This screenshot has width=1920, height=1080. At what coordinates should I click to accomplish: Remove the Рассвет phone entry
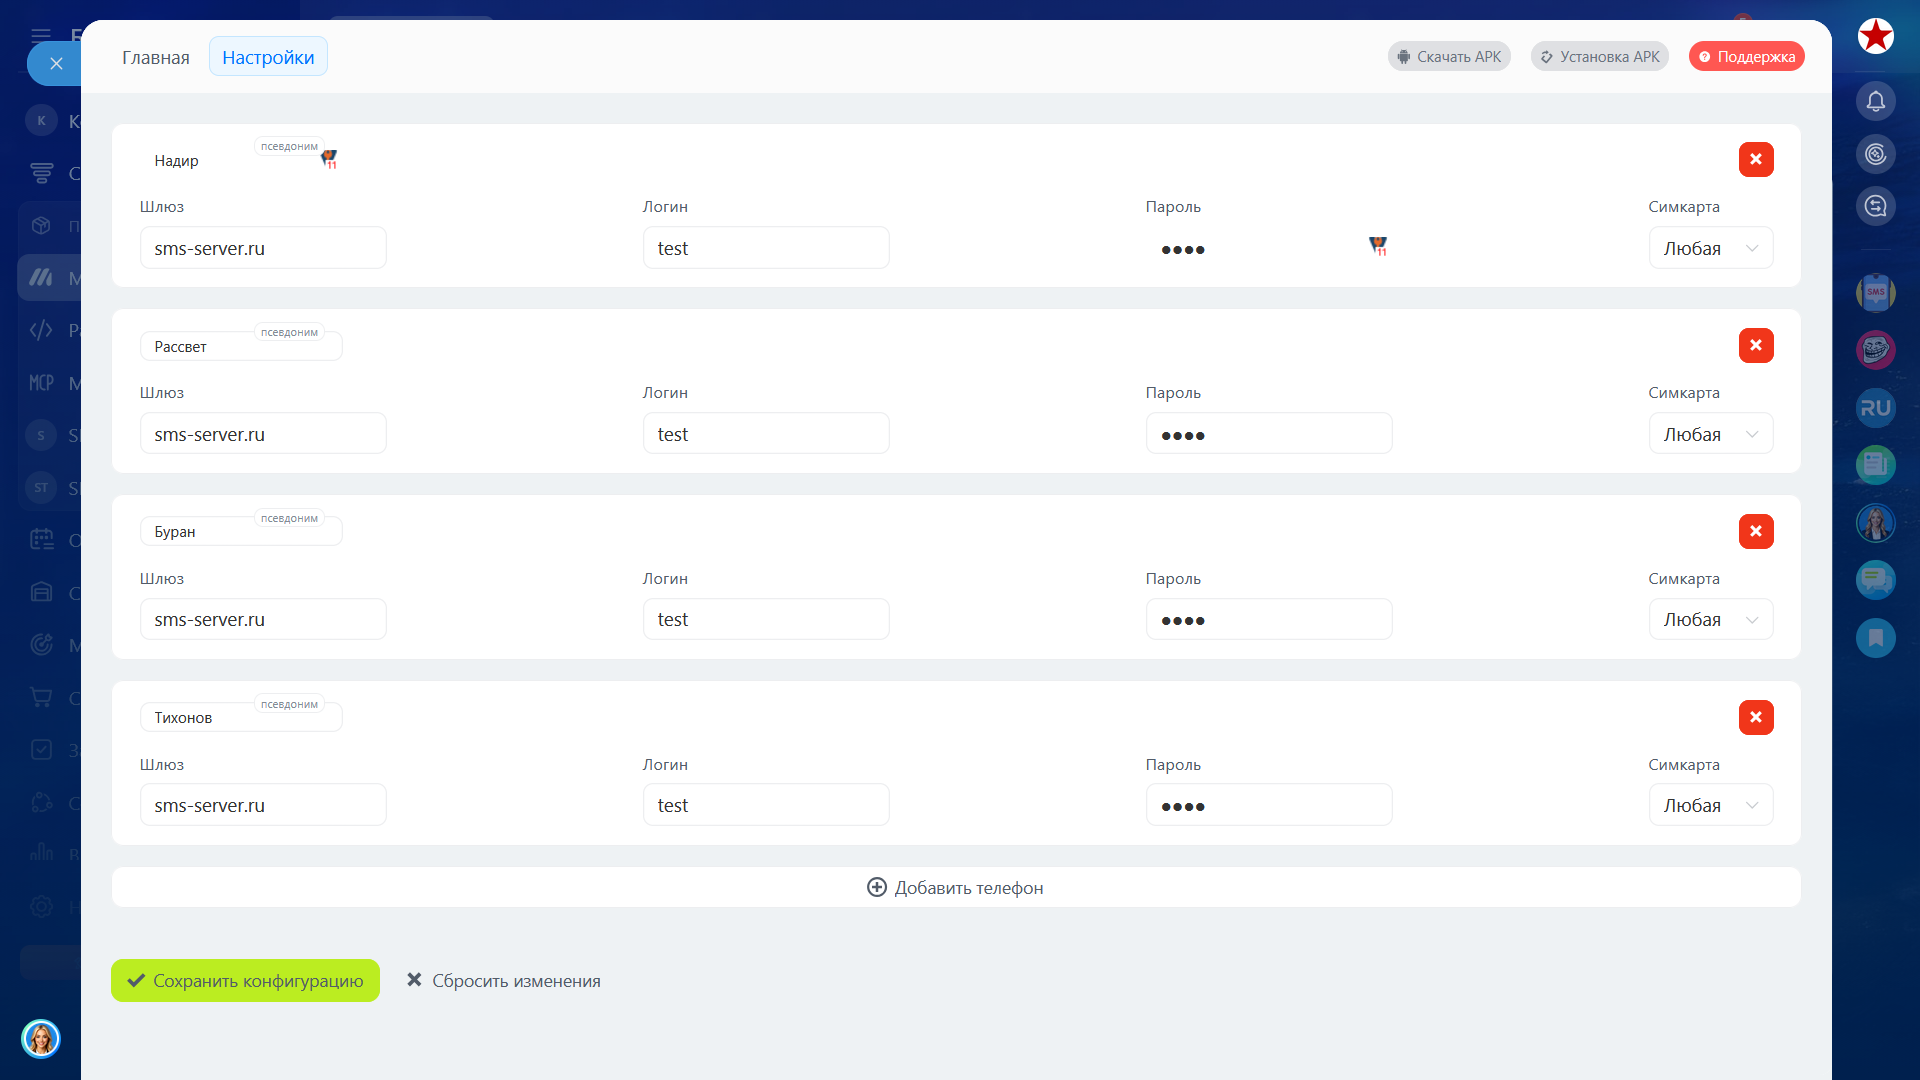tap(1755, 346)
